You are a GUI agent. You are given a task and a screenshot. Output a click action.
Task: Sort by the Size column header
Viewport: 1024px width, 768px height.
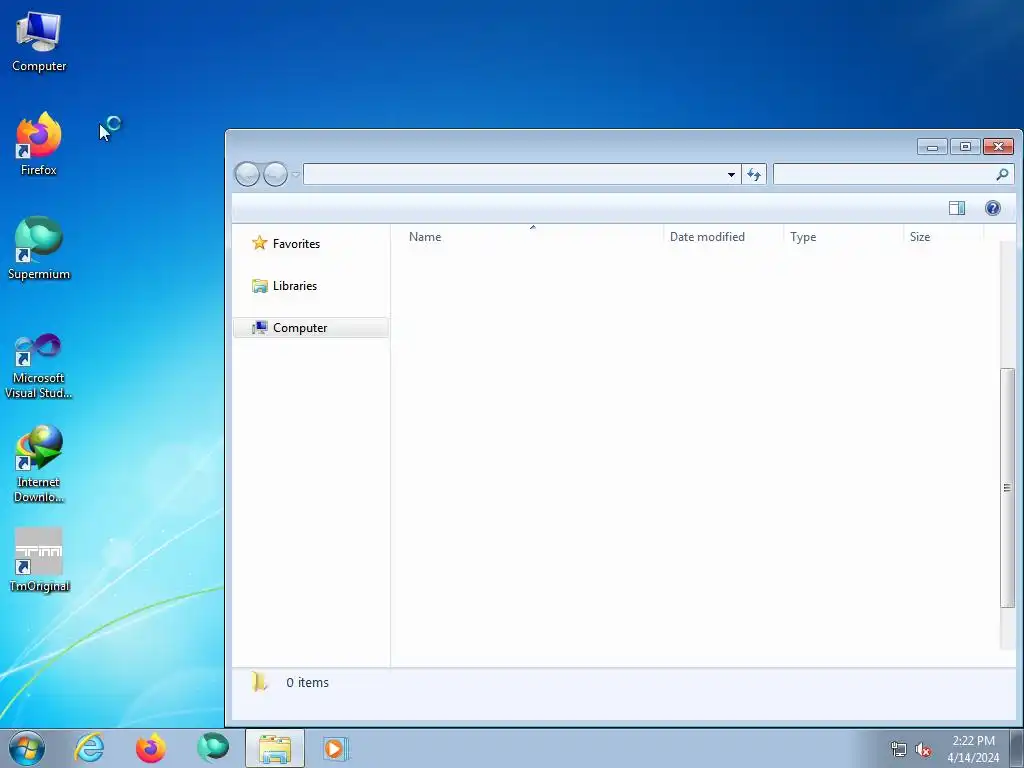[x=944, y=237]
